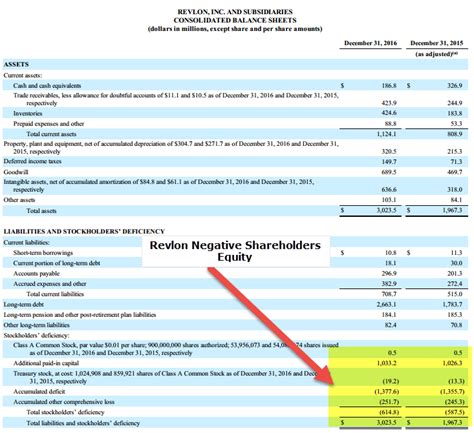Click cash value 326.9 for 2015
The width and height of the screenshot is (474, 433).
455,86
